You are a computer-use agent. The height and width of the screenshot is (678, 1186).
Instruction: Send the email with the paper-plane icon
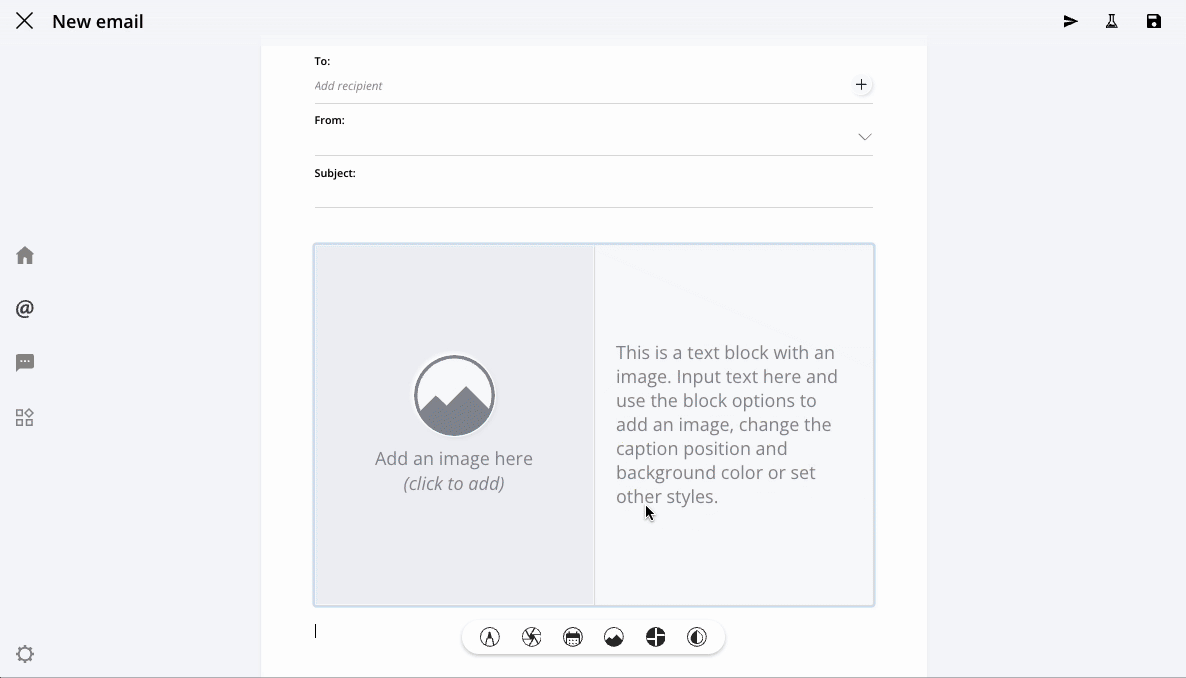point(1070,21)
